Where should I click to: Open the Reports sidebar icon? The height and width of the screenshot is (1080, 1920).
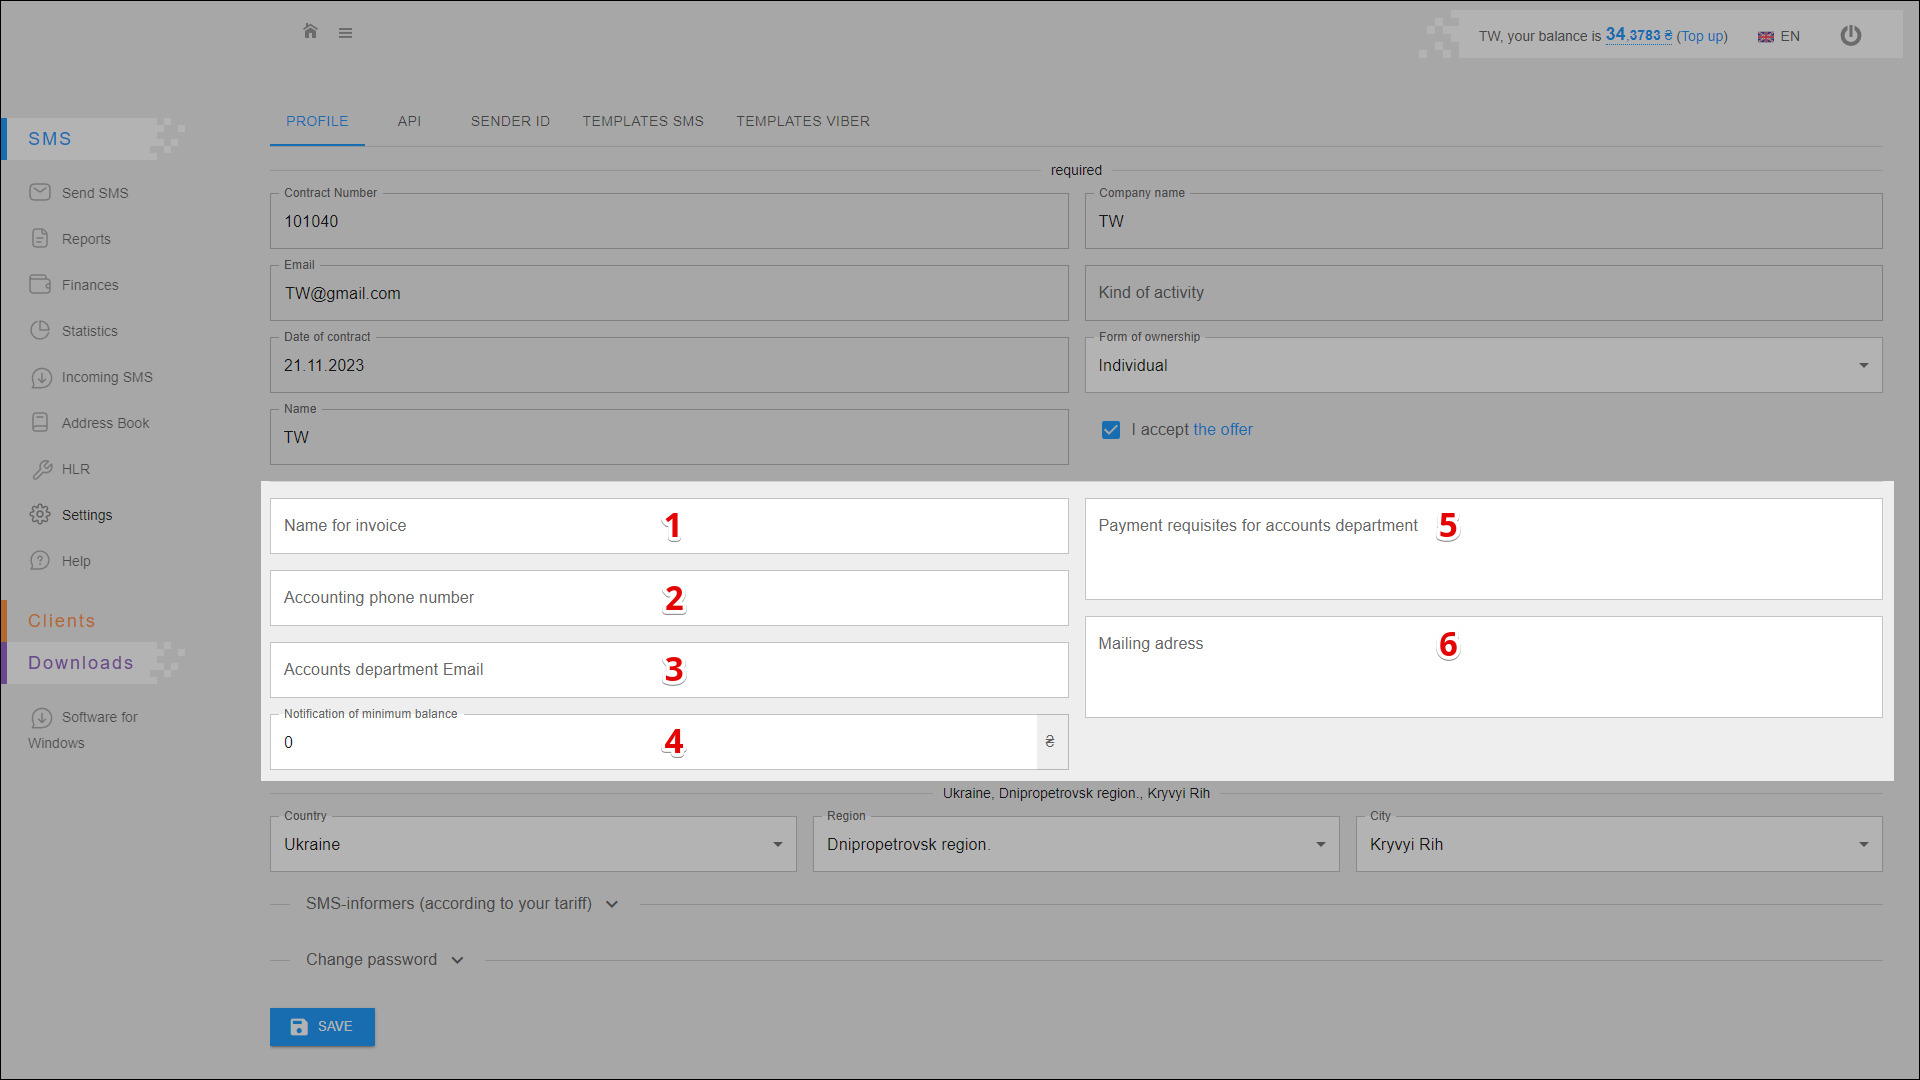point(40,238)
